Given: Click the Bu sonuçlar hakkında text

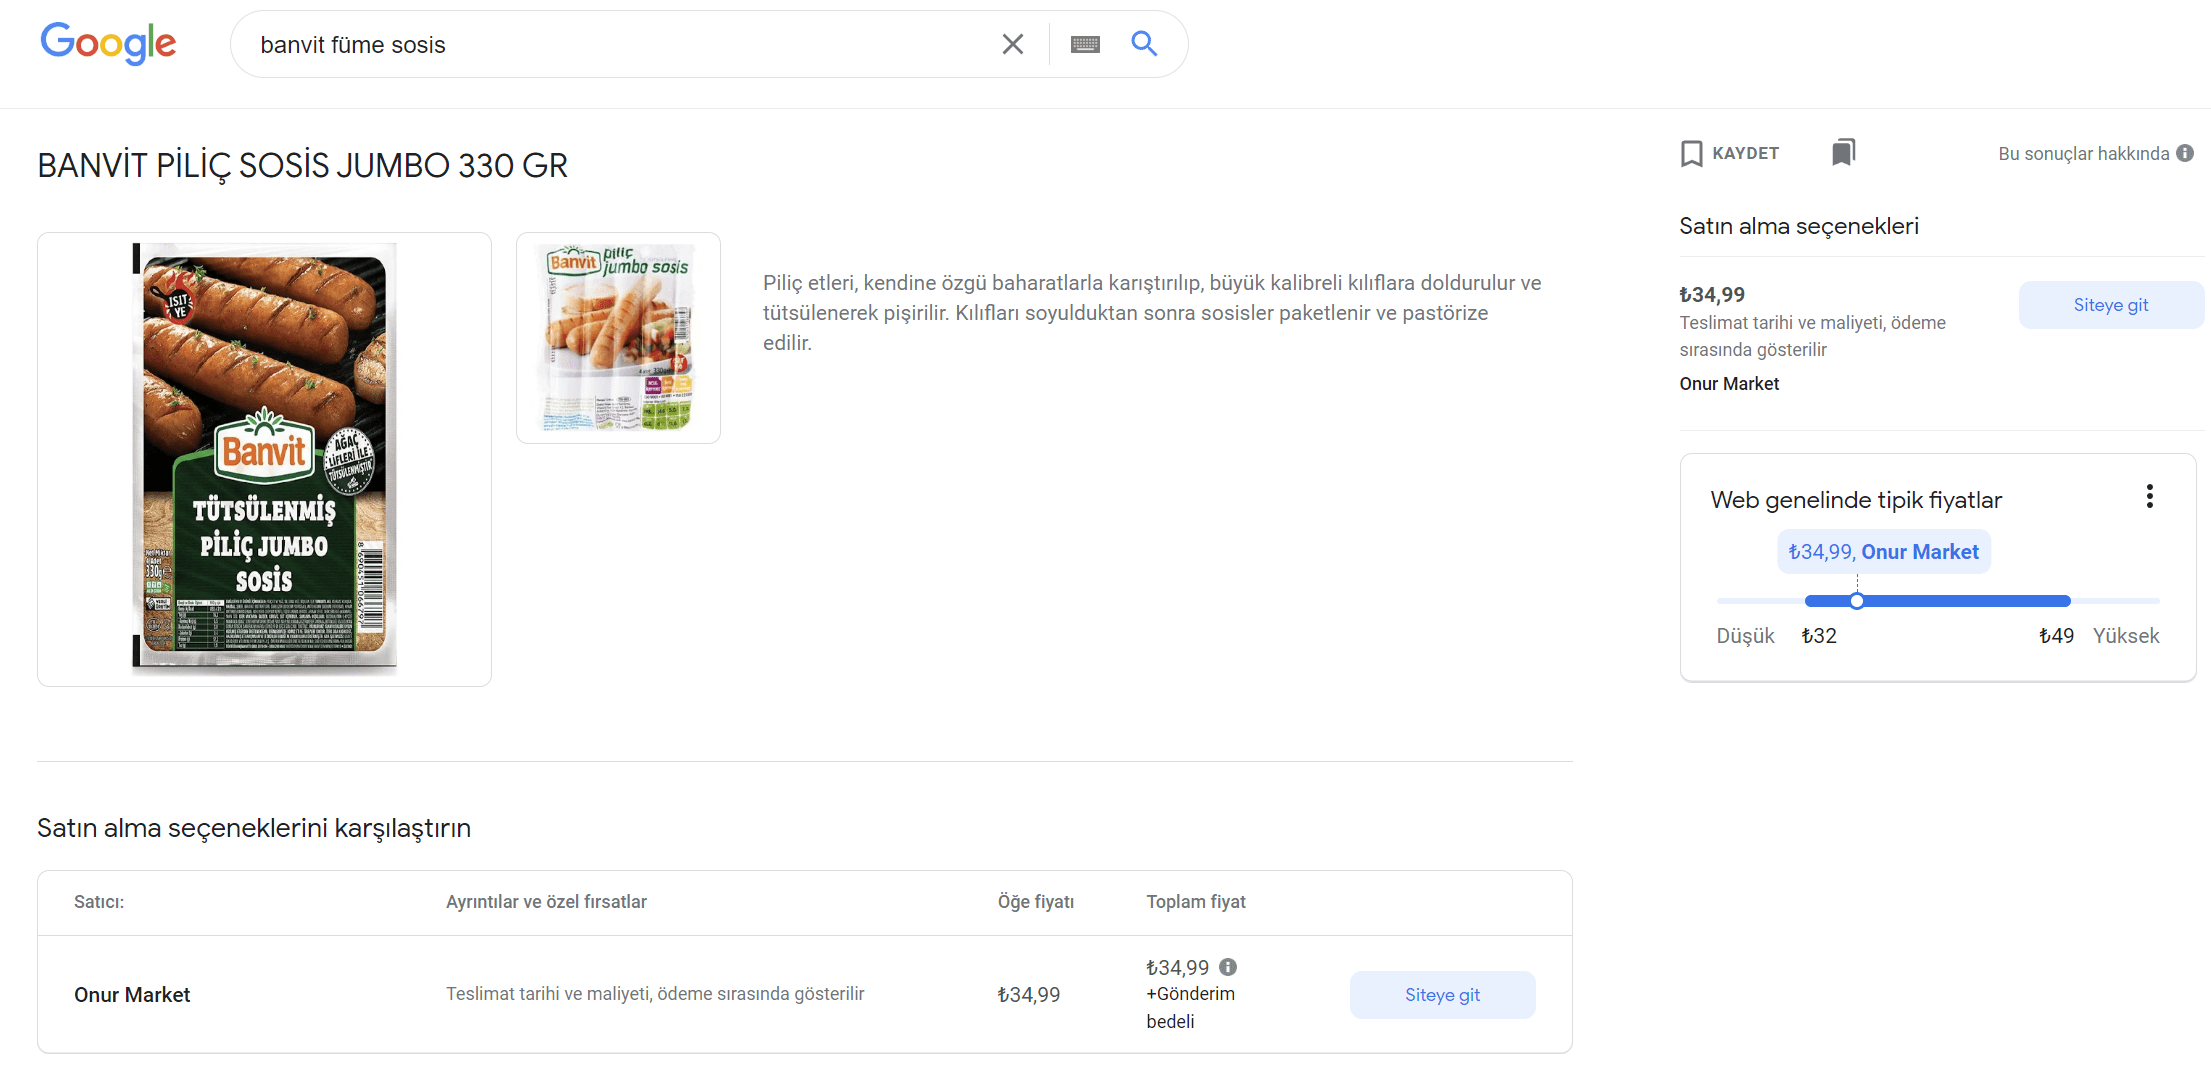Looking at the screenshot, I should (2083, 154).
